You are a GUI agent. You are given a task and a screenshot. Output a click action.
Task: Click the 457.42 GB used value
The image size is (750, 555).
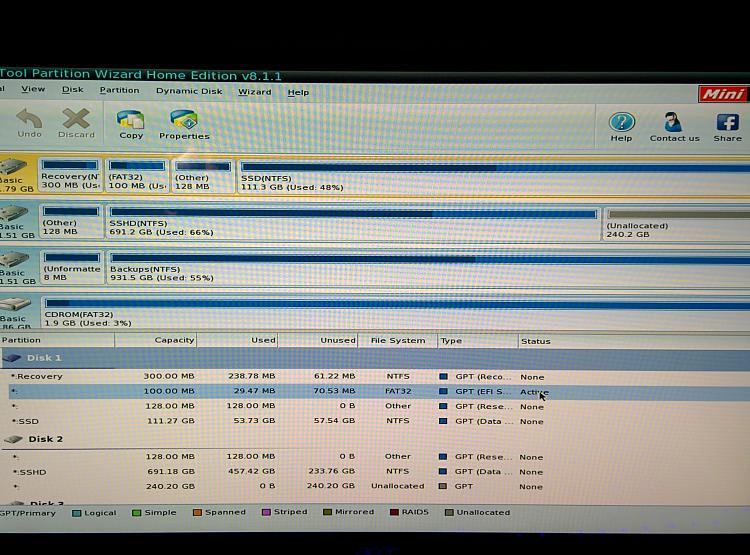(x=251, y=471)
